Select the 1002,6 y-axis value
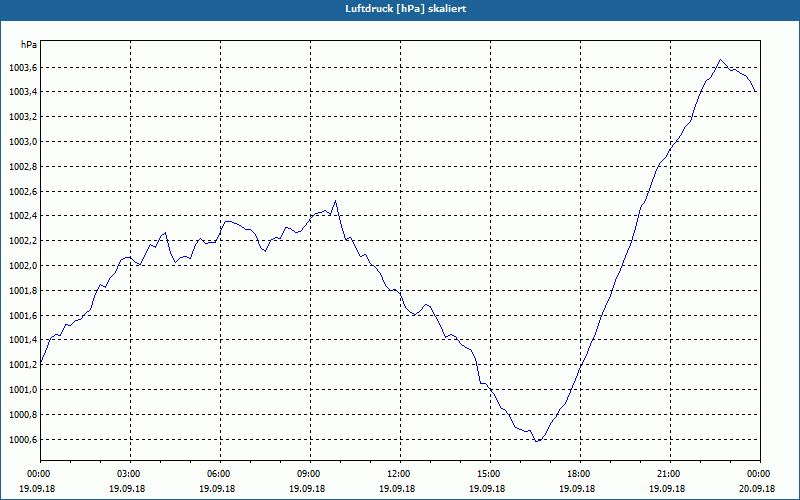Image resolution: width=800 pixels, height=500 pixels. click(x=23, y=192)
